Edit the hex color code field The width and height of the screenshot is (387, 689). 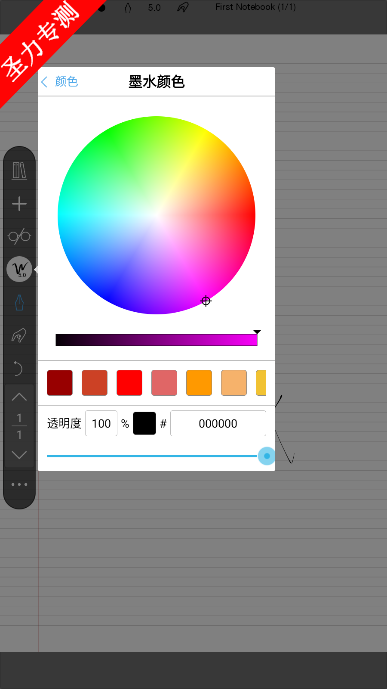tap(218, 423)
